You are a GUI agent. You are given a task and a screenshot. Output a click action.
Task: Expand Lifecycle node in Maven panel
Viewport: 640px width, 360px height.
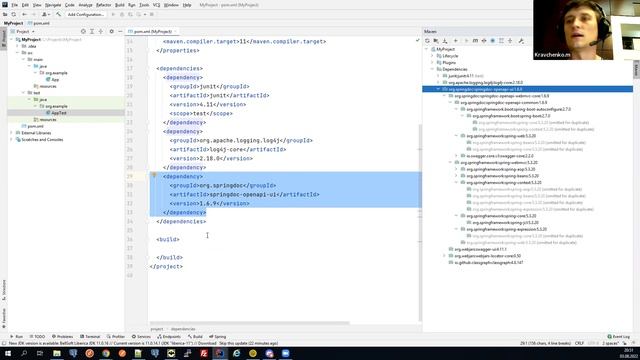point(433,56)
